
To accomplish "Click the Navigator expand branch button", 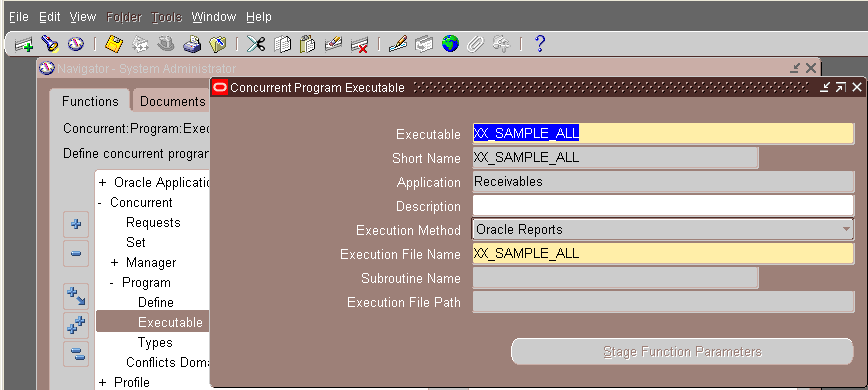I will 76,297.
